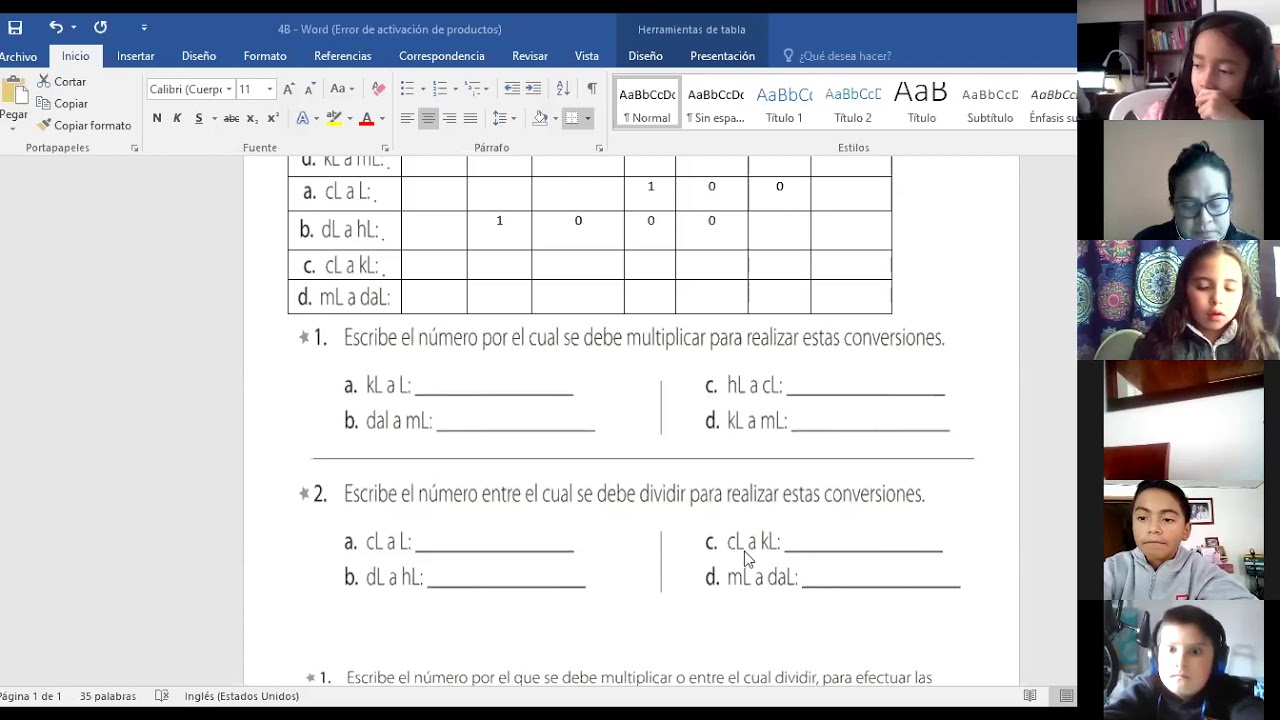
Task: Open the change case Aa menu
Action: tap(341, 90)
